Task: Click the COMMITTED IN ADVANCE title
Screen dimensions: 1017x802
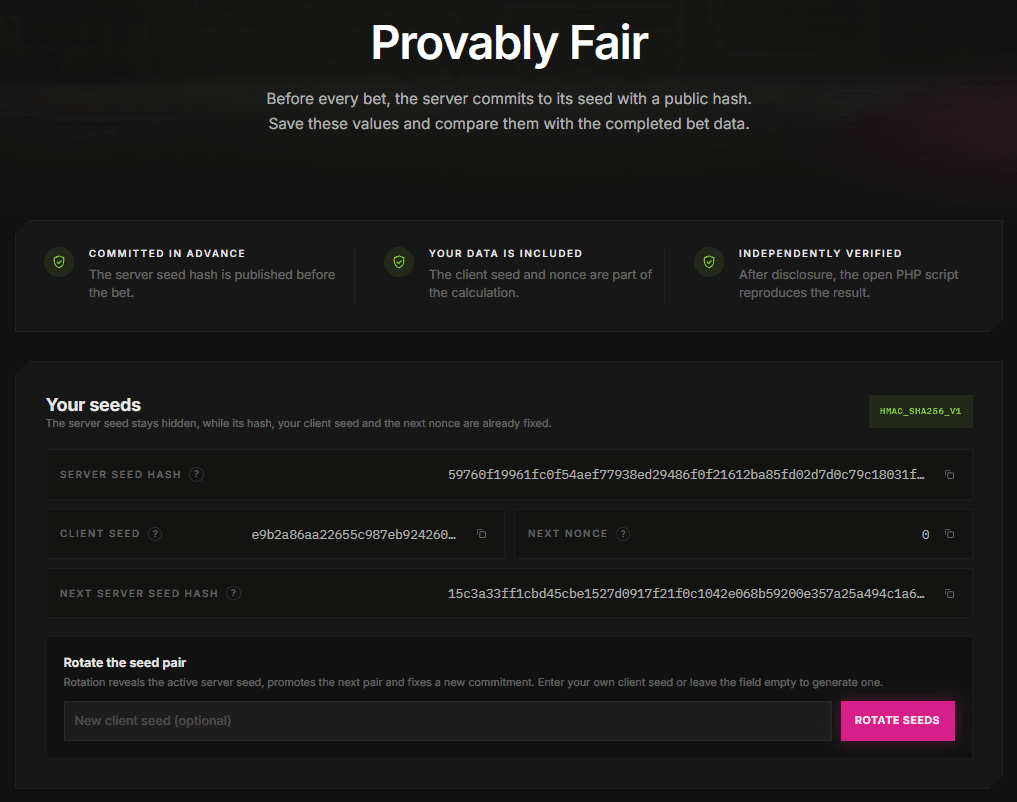Action: (x=167, y=254)
